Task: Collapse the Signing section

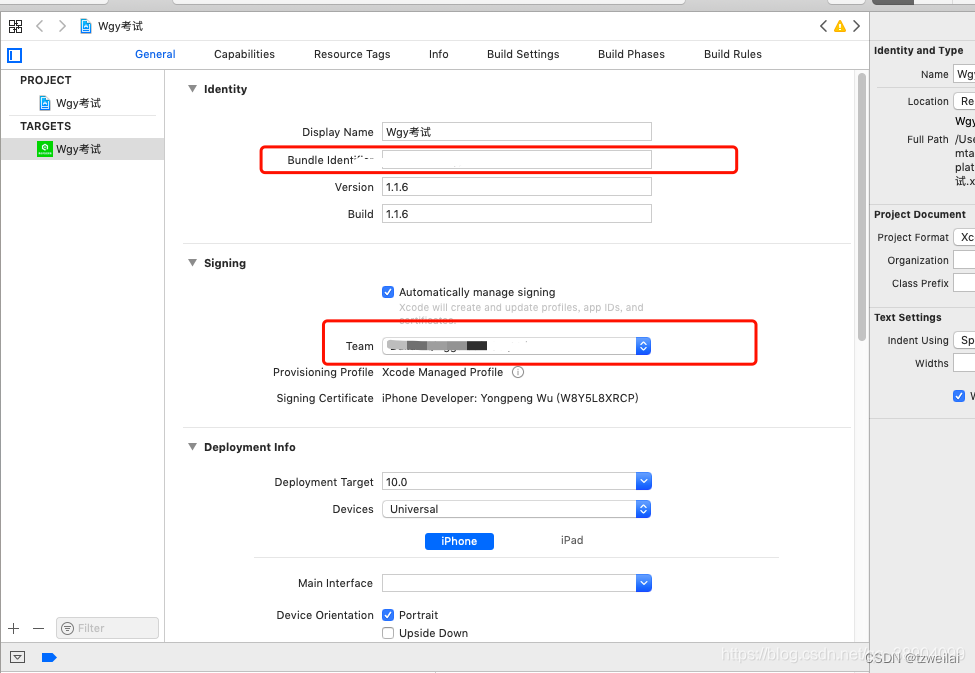Action: 192,263
